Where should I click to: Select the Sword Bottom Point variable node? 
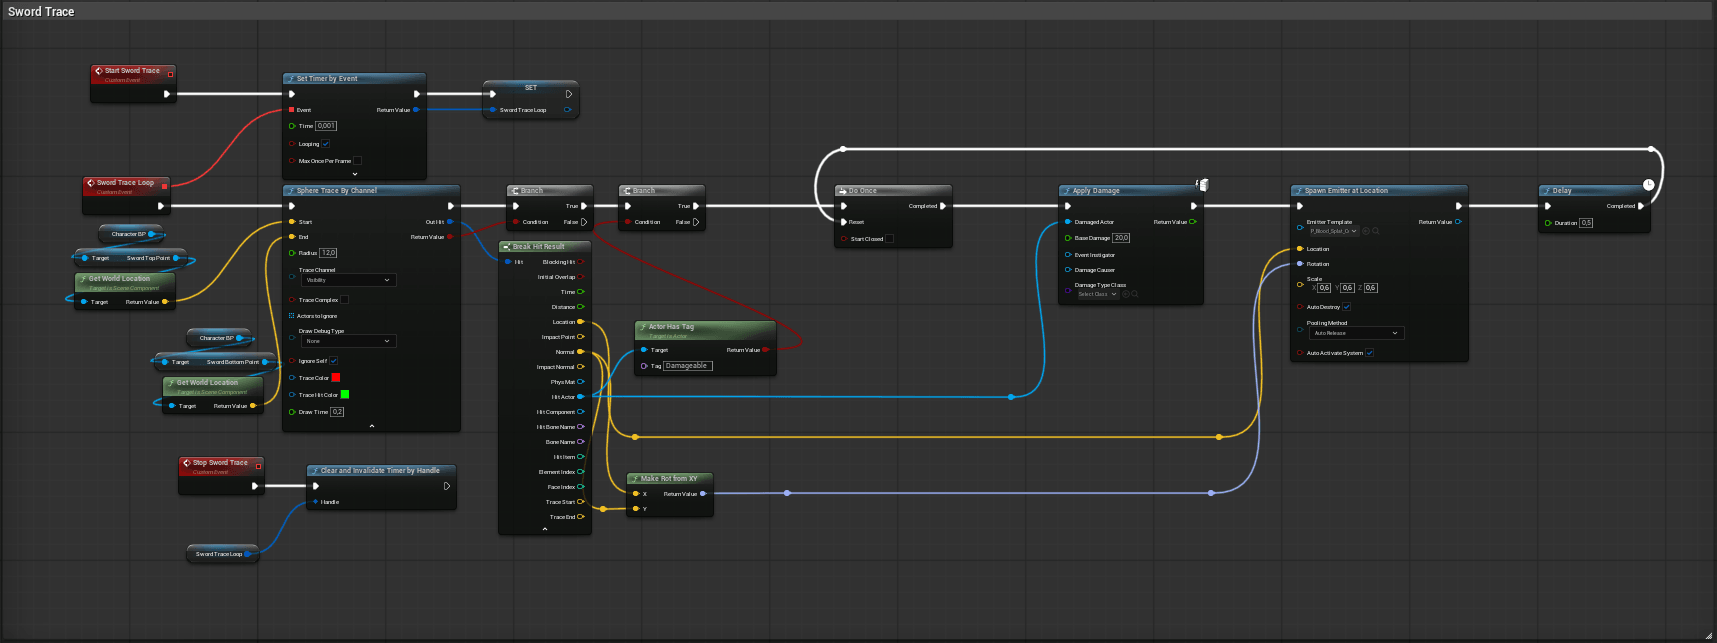pyautogui.click(x=216, y=362)
